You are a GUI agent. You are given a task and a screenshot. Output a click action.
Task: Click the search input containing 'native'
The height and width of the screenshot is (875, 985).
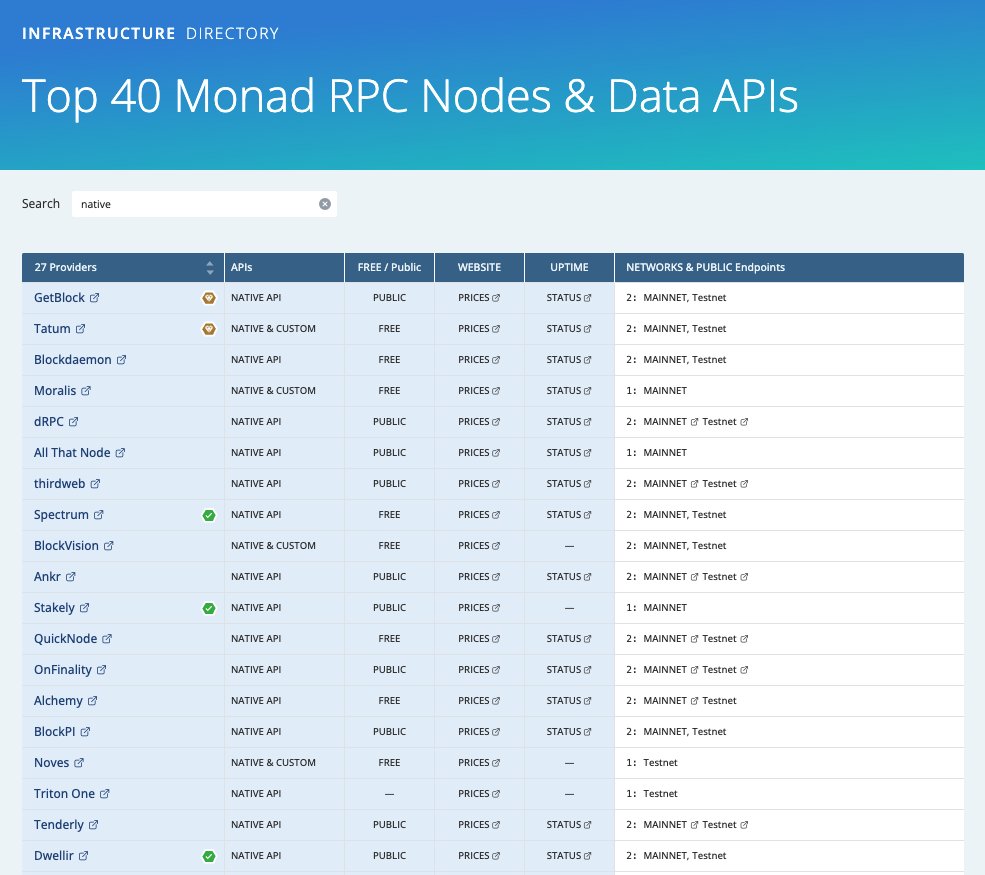click(204, 204)
